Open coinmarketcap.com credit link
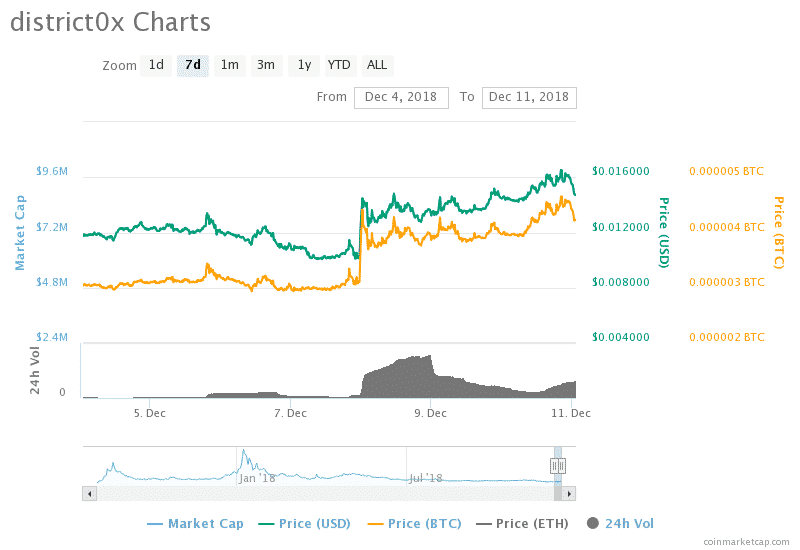The width and height of the screenshot is (800, 550). pyautogui.click(x=745, y=541)
